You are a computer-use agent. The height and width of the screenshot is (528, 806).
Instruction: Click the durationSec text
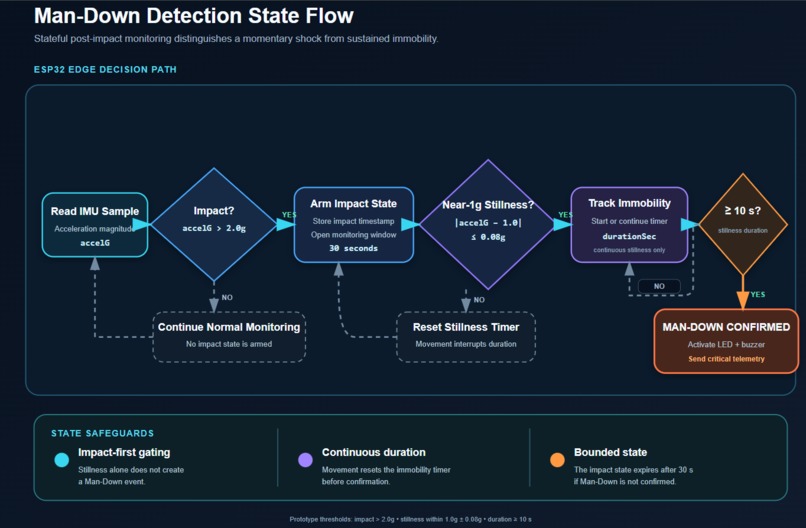click(629, 236)
